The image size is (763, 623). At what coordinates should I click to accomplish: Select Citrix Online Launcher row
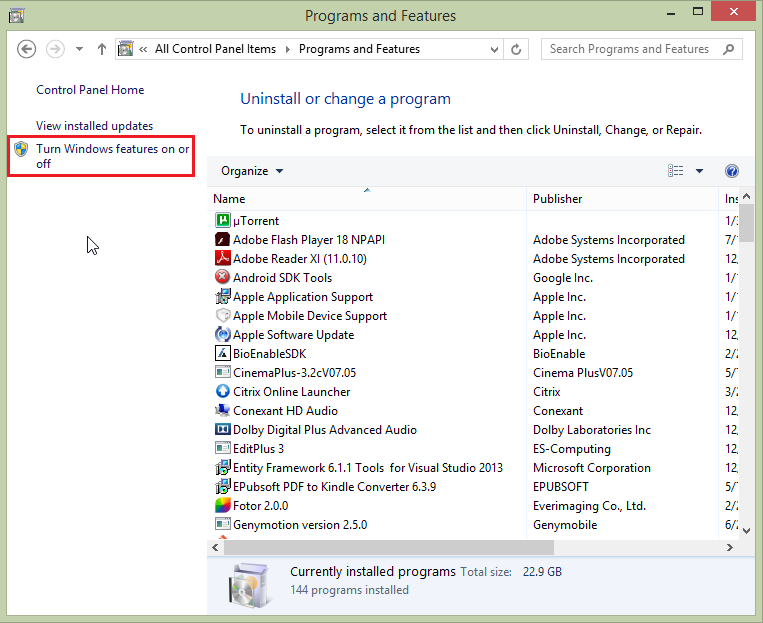[291, 391]
